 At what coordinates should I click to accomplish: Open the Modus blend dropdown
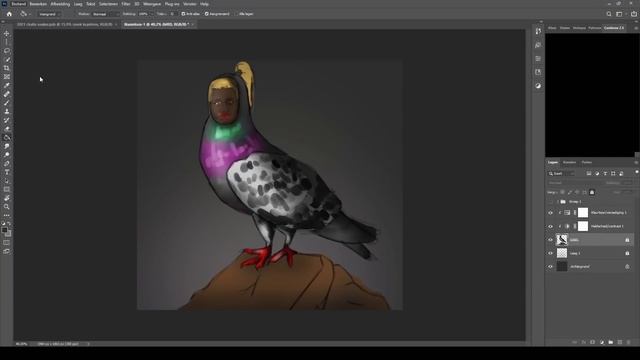[105, 14]
